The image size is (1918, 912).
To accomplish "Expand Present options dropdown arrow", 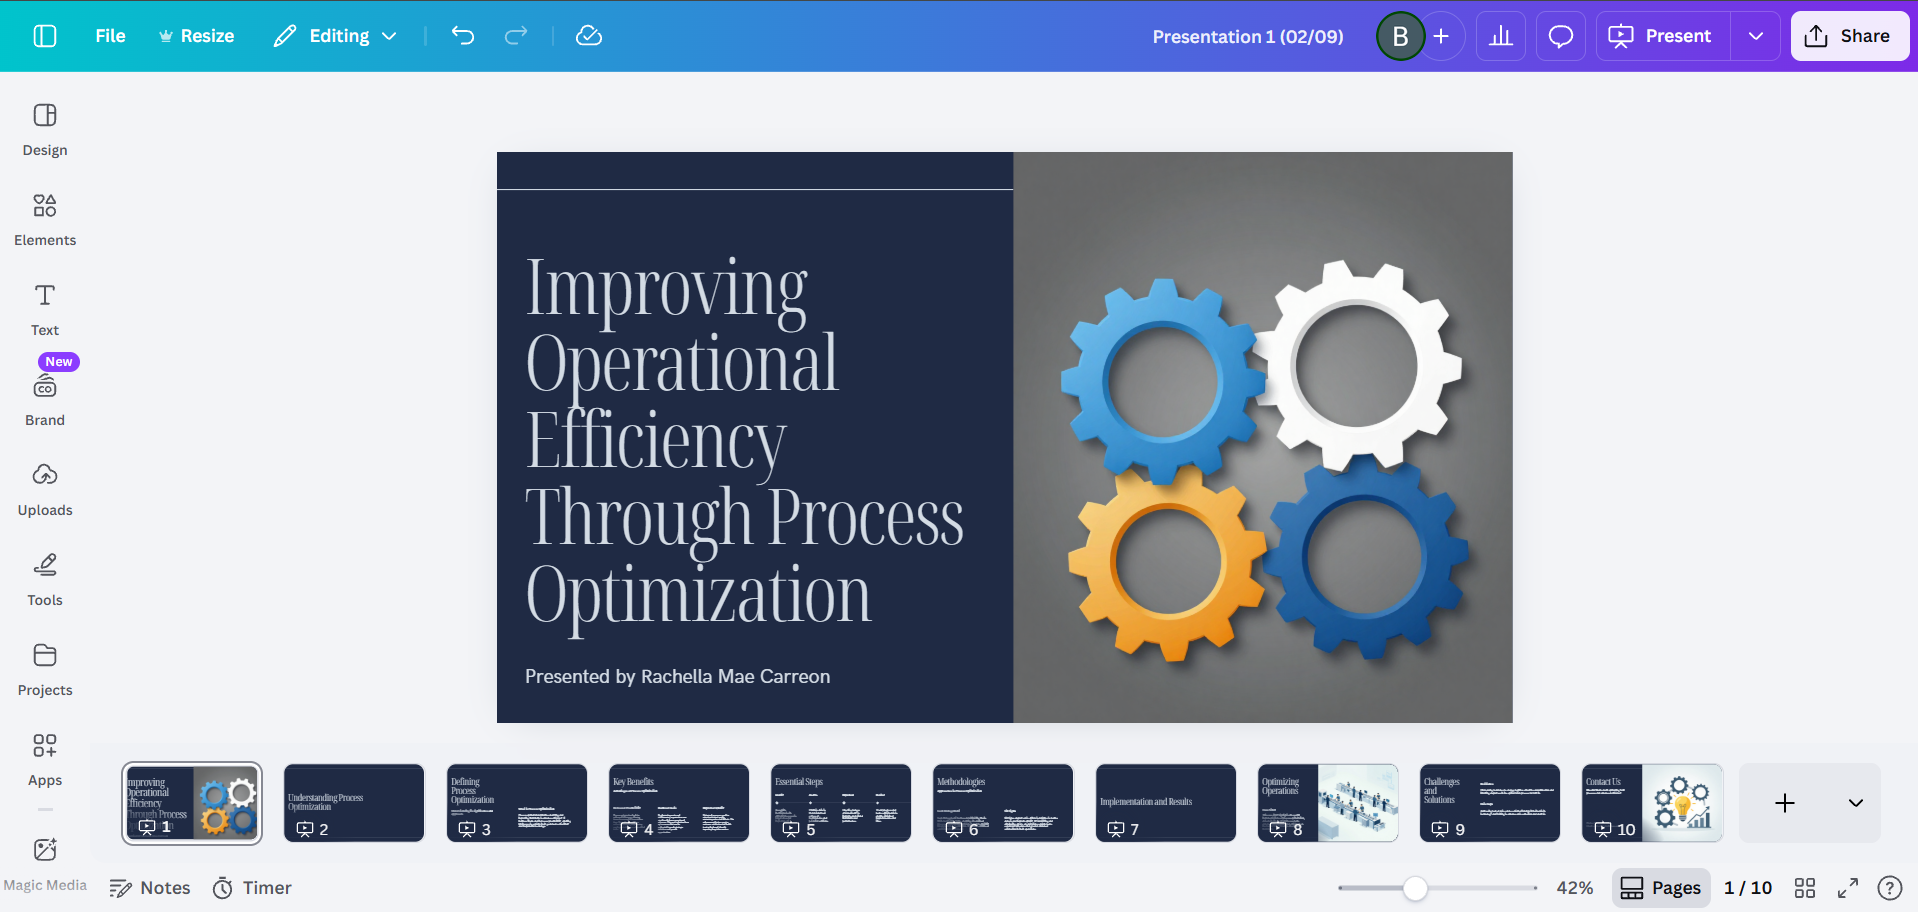I will click(1756, 36).
